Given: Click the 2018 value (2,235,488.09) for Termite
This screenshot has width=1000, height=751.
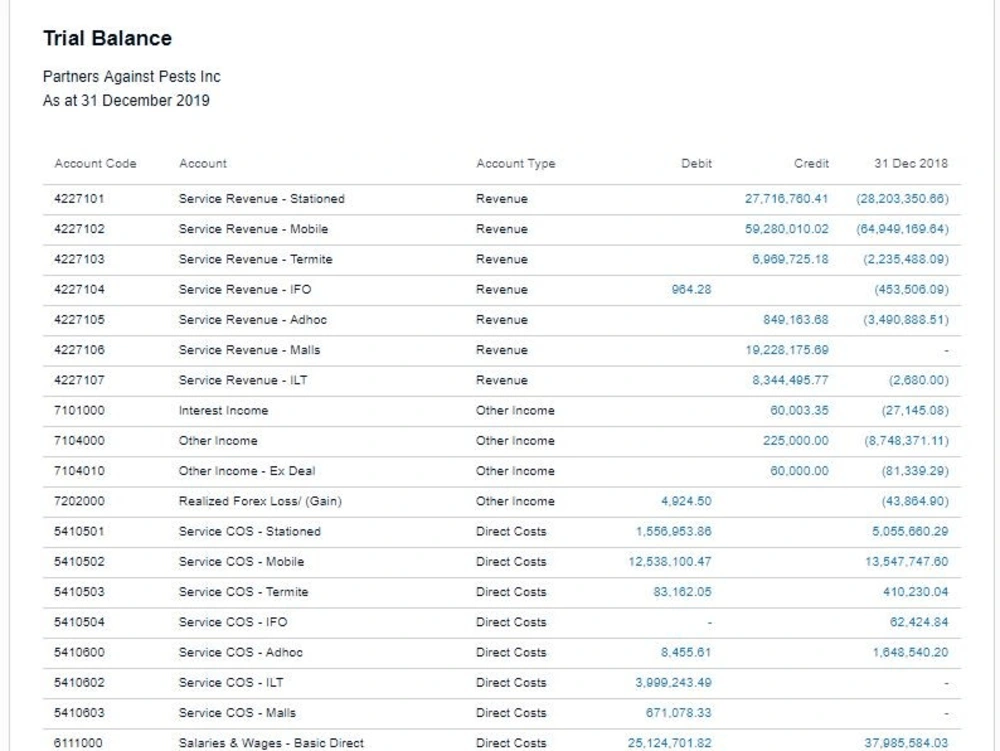Looking at the screenshot, I should [906, 259].
